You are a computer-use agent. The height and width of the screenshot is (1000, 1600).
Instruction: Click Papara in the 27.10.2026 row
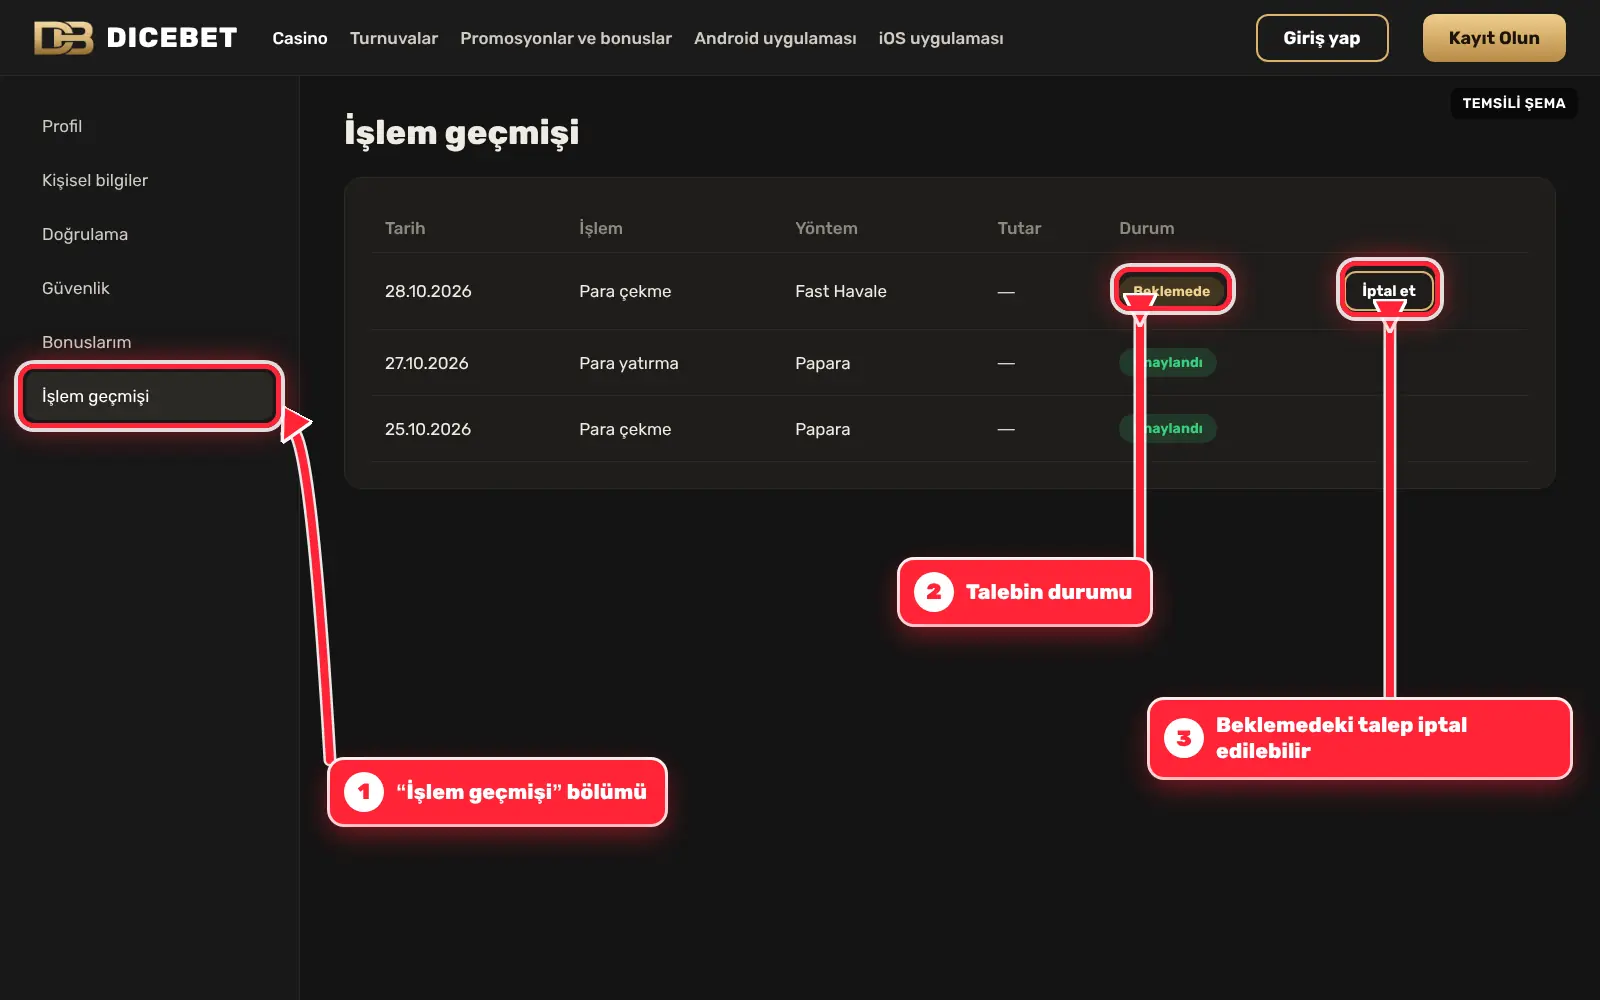tap(823, 363)
